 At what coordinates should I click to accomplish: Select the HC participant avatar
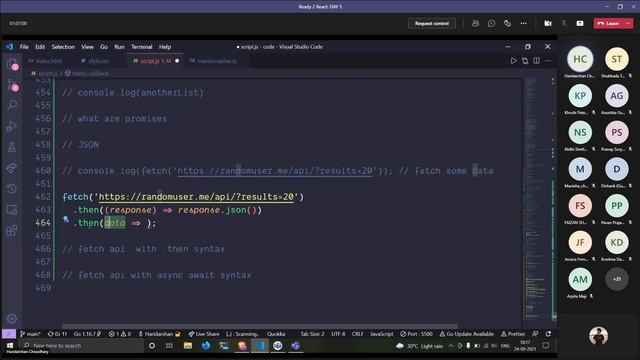pyautogui.click(x=580, y=59)
